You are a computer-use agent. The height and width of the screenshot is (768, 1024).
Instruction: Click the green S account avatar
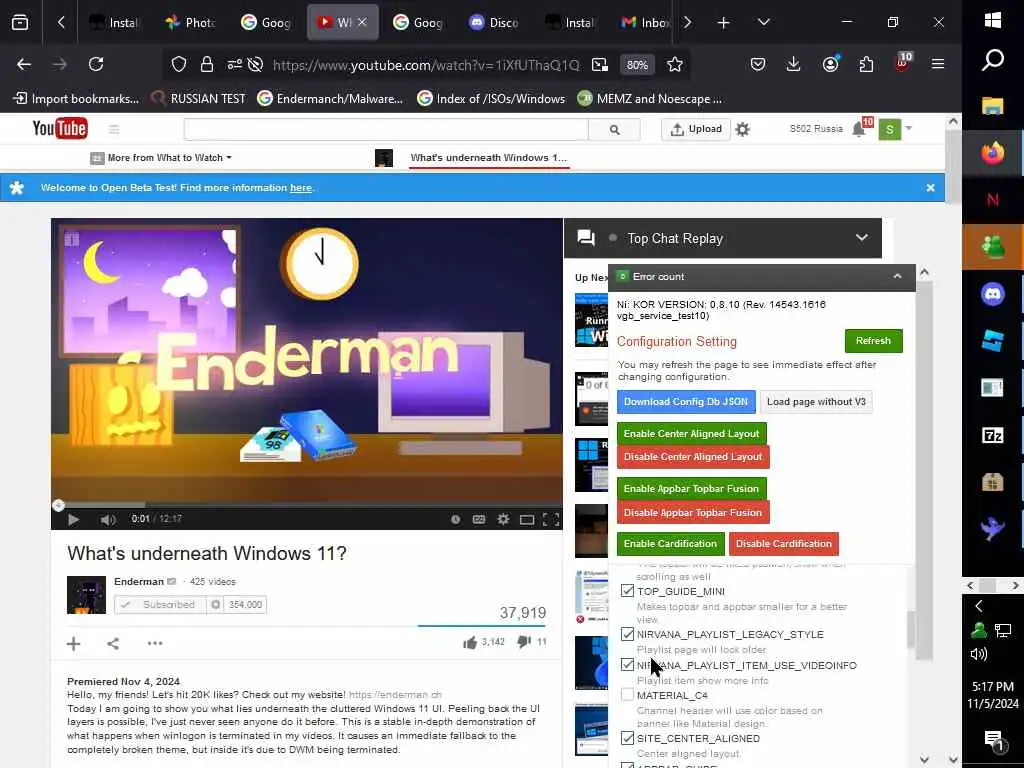tap(889, 129)
